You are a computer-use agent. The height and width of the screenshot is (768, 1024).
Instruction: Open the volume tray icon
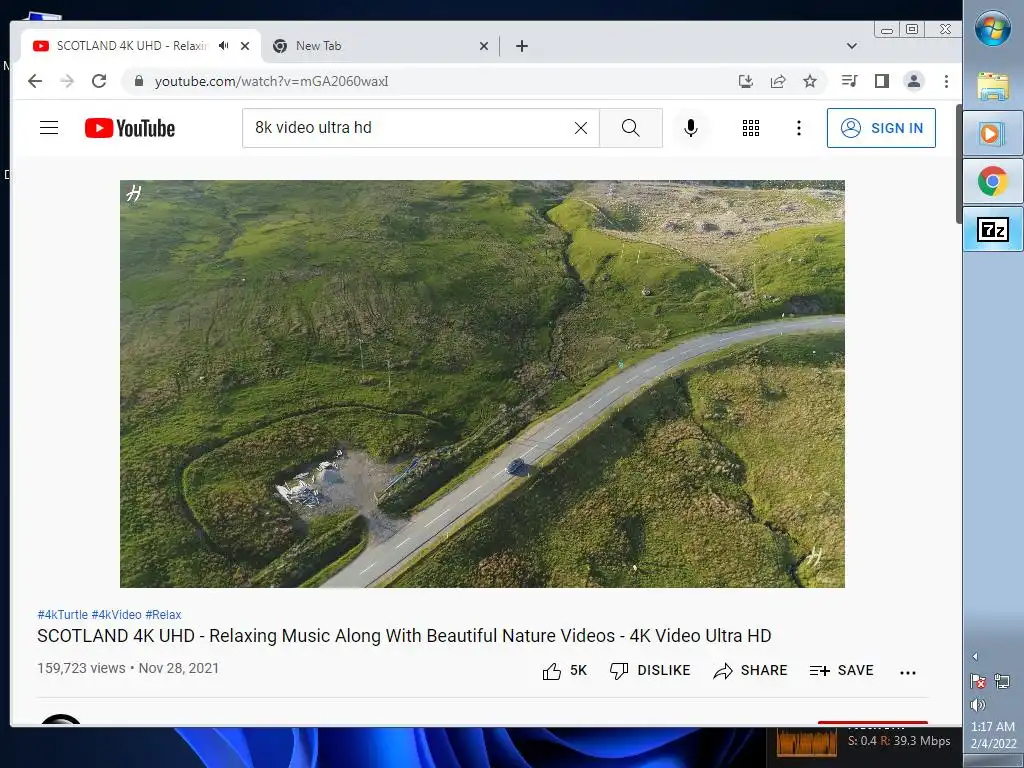coord(978,705)
